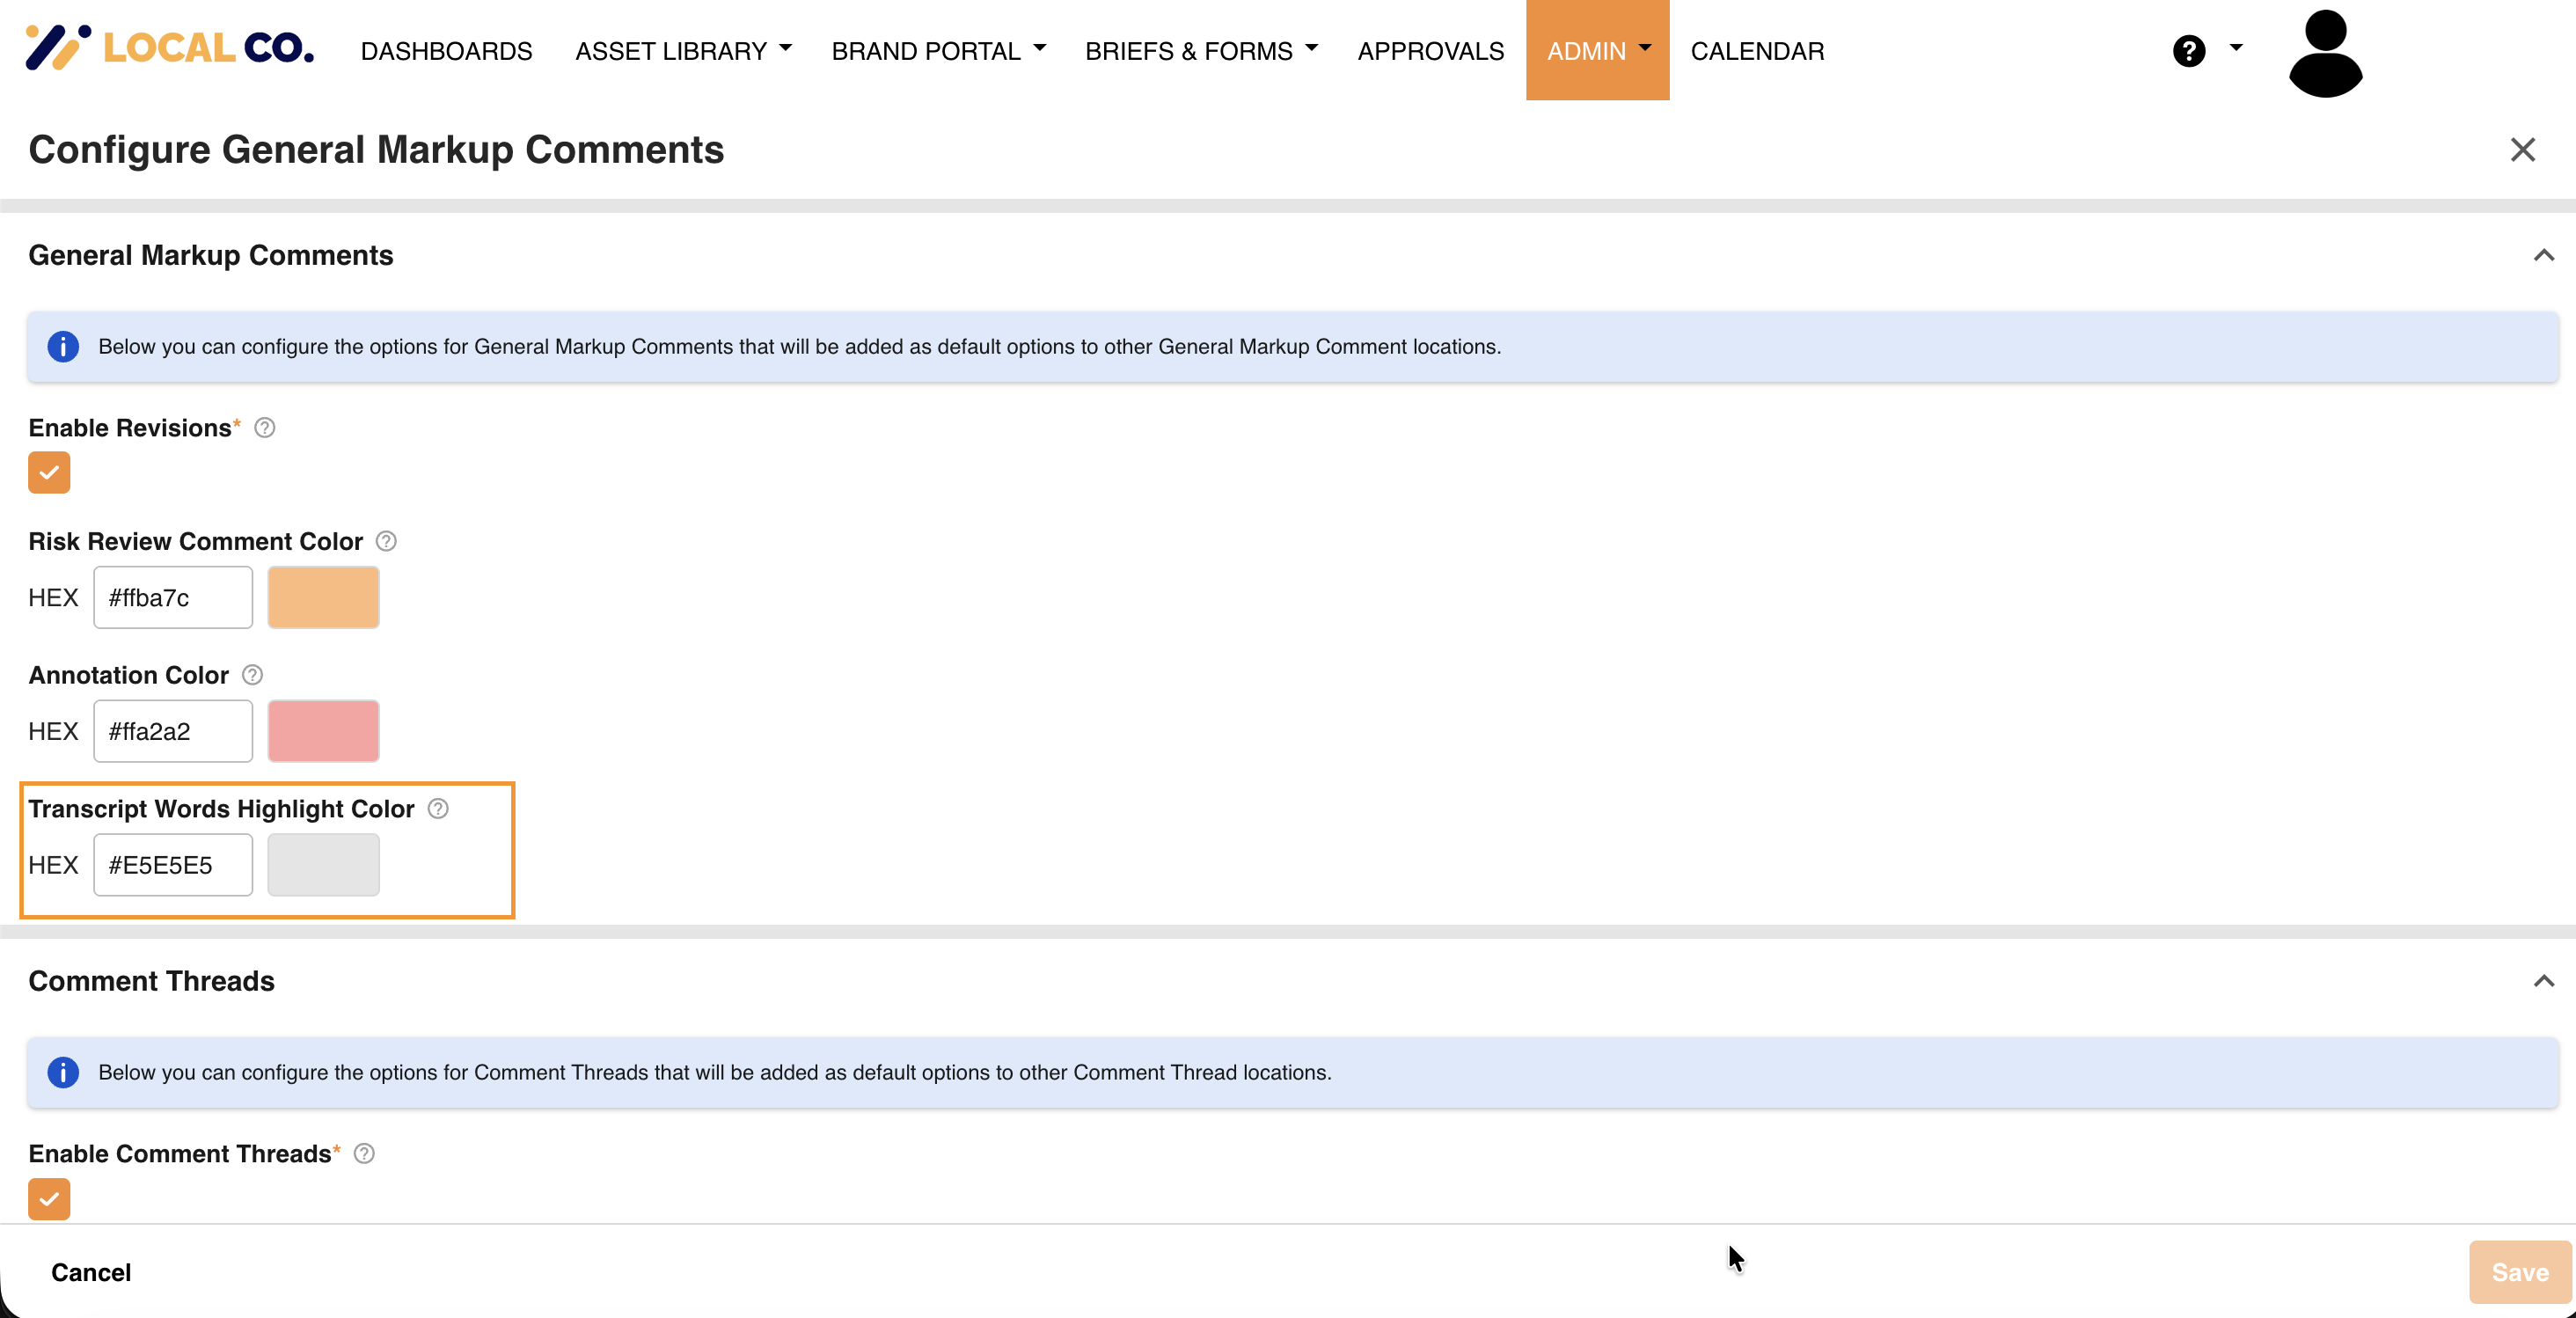Click help icon beside Enable Comment Threads
This screenshot has height=1318, width=2576.
[x=364, y=1154]
